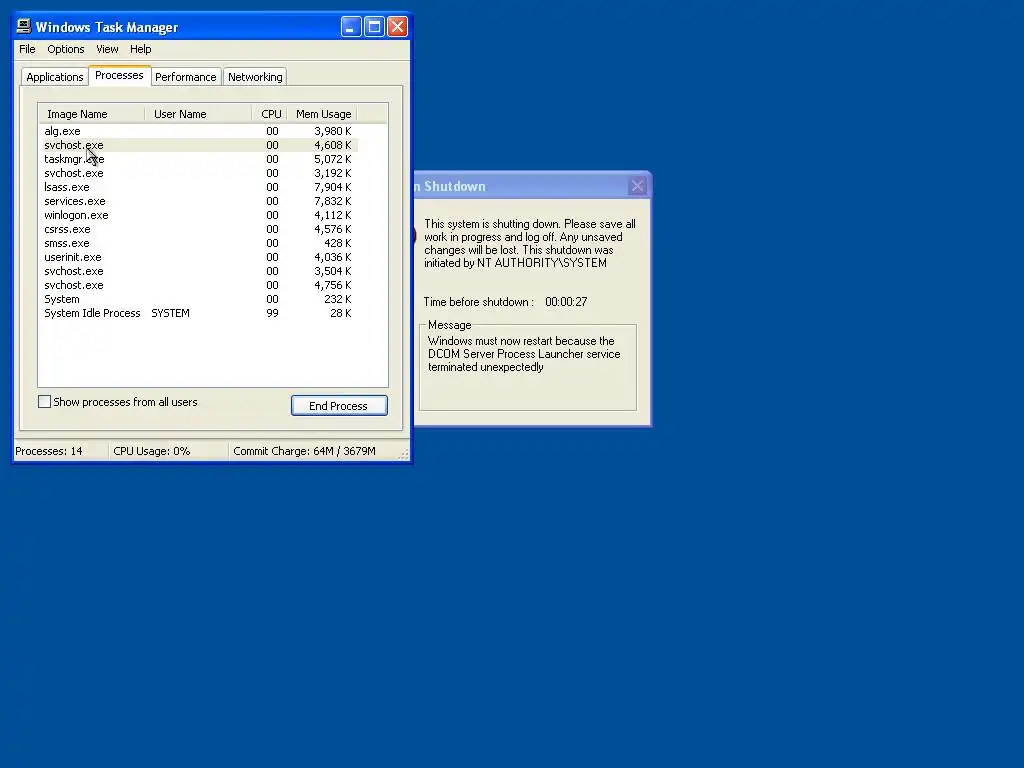Select the winlogon.exe process

tap(199, 216)
